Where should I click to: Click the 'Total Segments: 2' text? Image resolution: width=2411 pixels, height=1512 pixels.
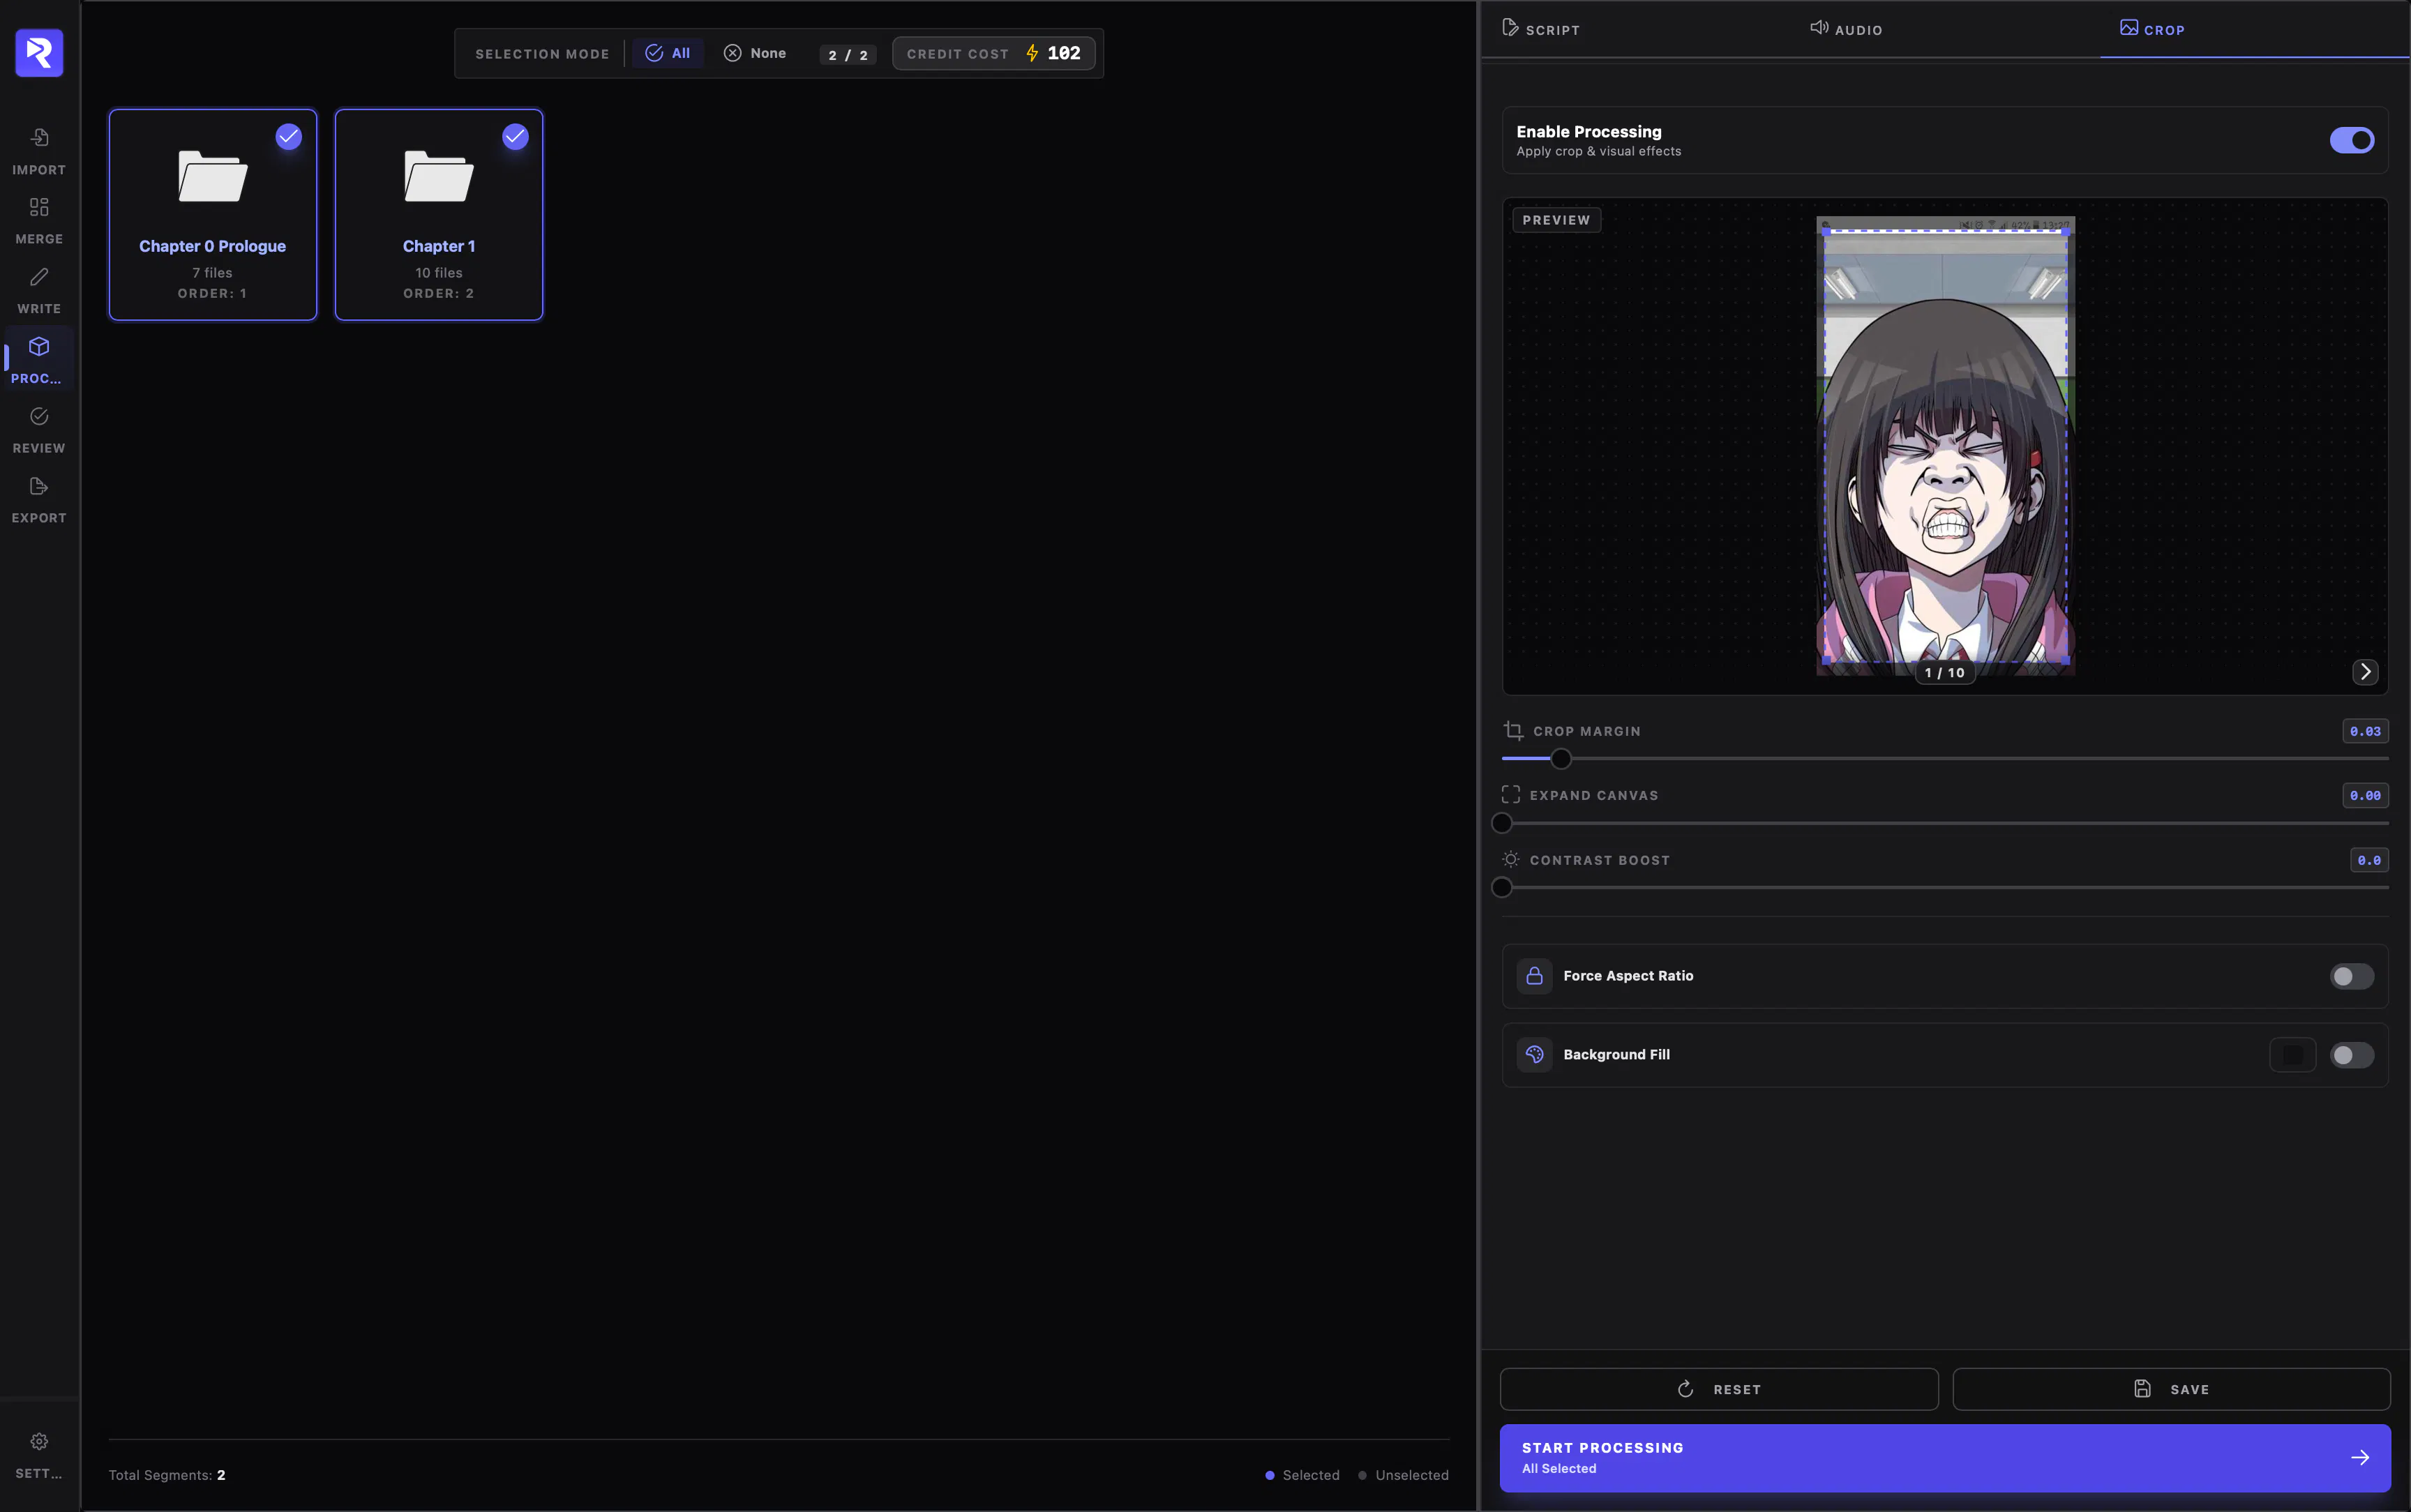pos(167,1475)
